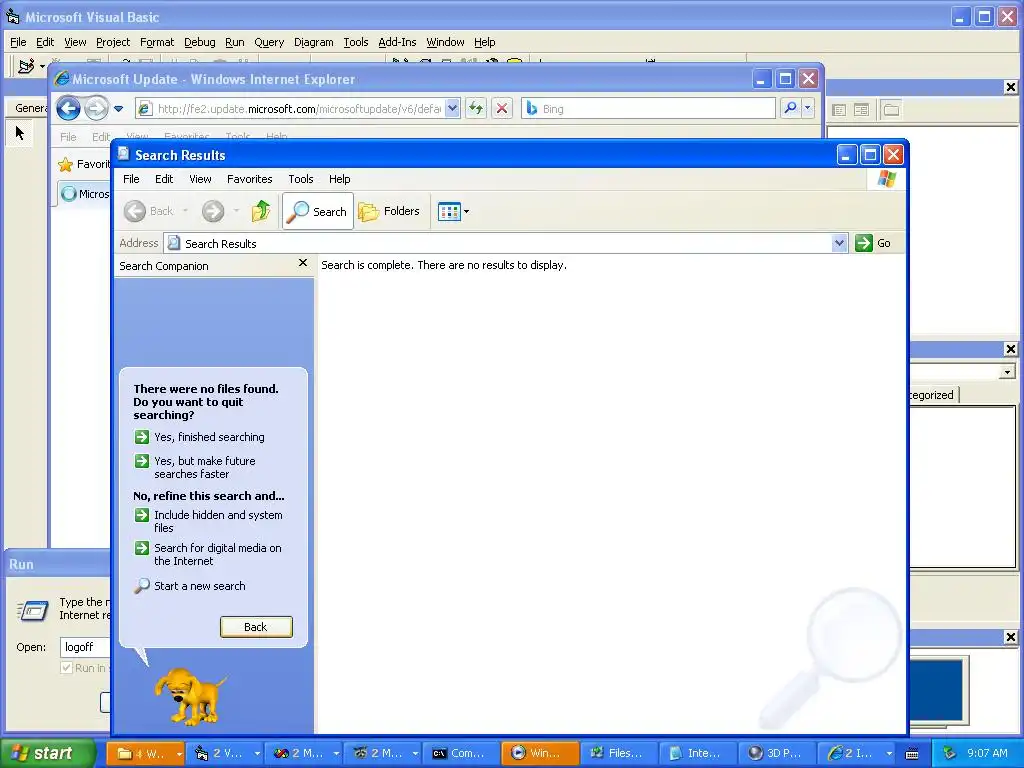The width and height of the screenshot is (1024, 768).
Task: Close the Visual Basic Properties panel
Action: (x=1010, y=349)
